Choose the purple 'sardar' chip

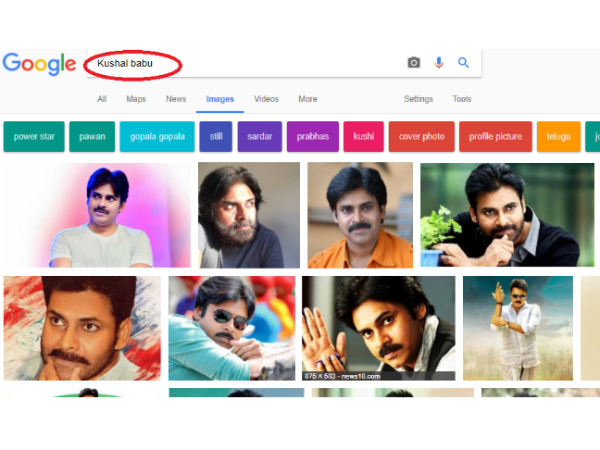point(259,137)
